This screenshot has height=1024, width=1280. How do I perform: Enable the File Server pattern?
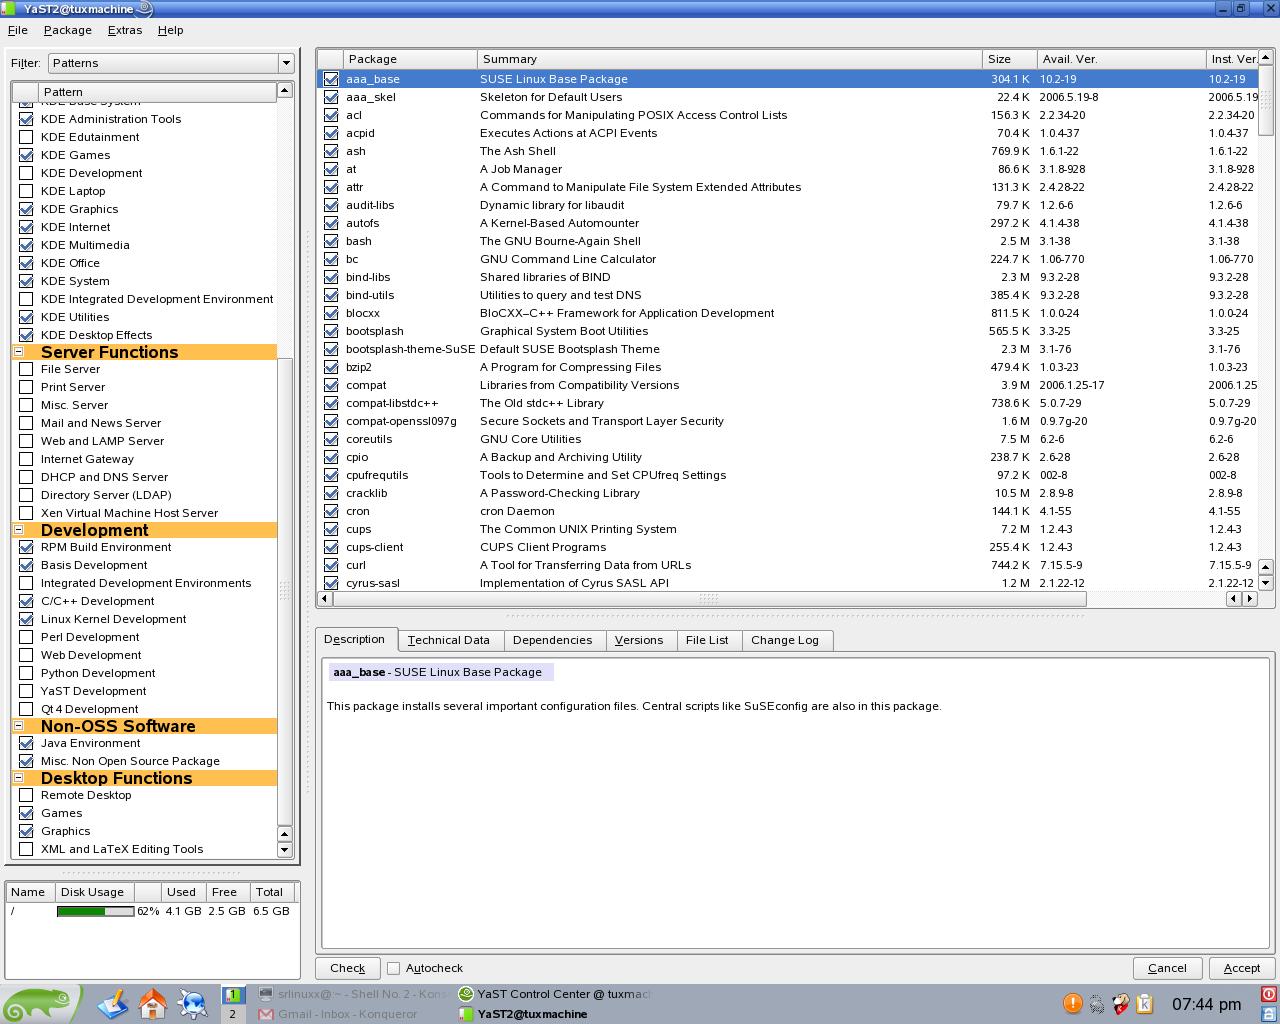pos(27,369)
